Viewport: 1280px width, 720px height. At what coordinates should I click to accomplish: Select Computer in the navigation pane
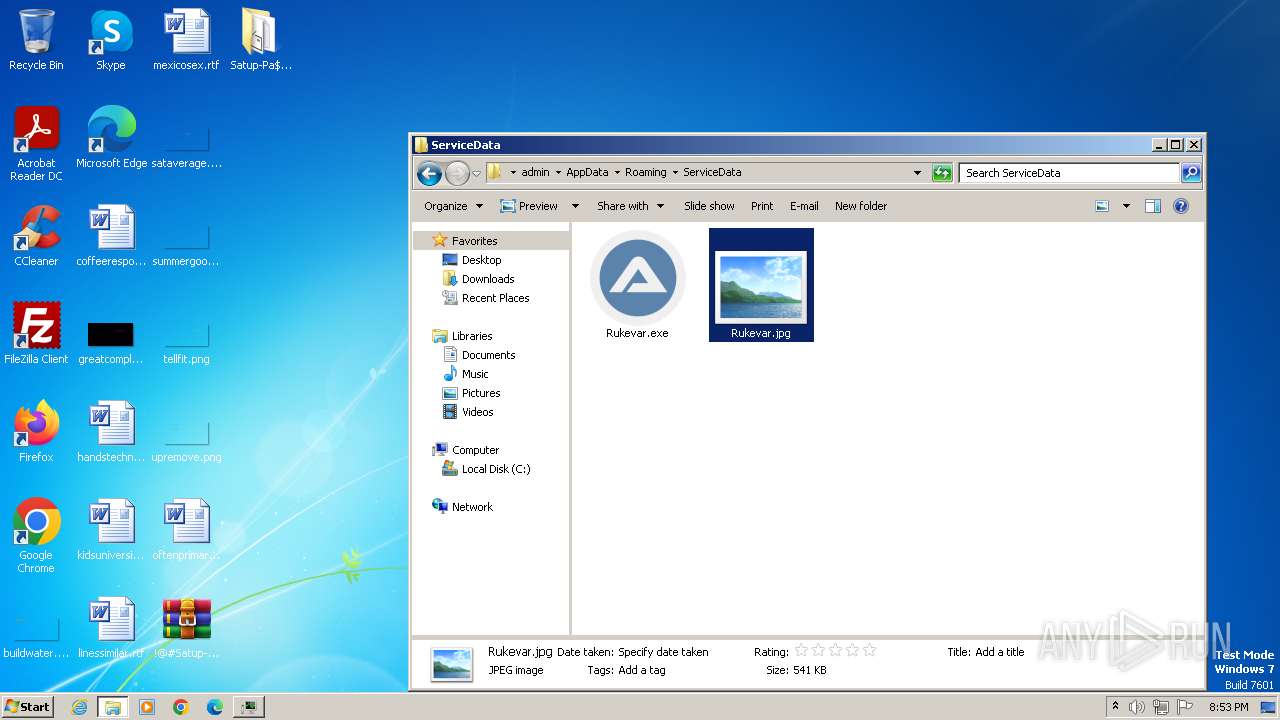coord(475,450)
